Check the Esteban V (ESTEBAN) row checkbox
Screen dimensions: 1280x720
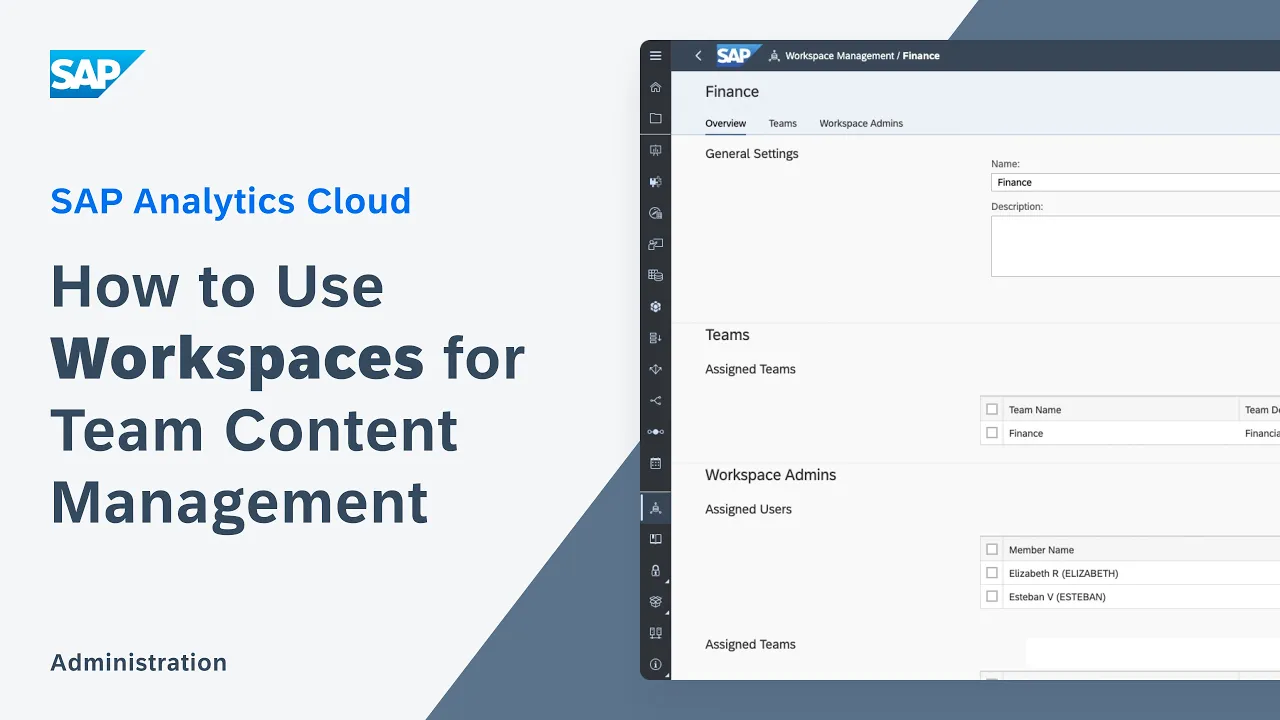[992, 596]
